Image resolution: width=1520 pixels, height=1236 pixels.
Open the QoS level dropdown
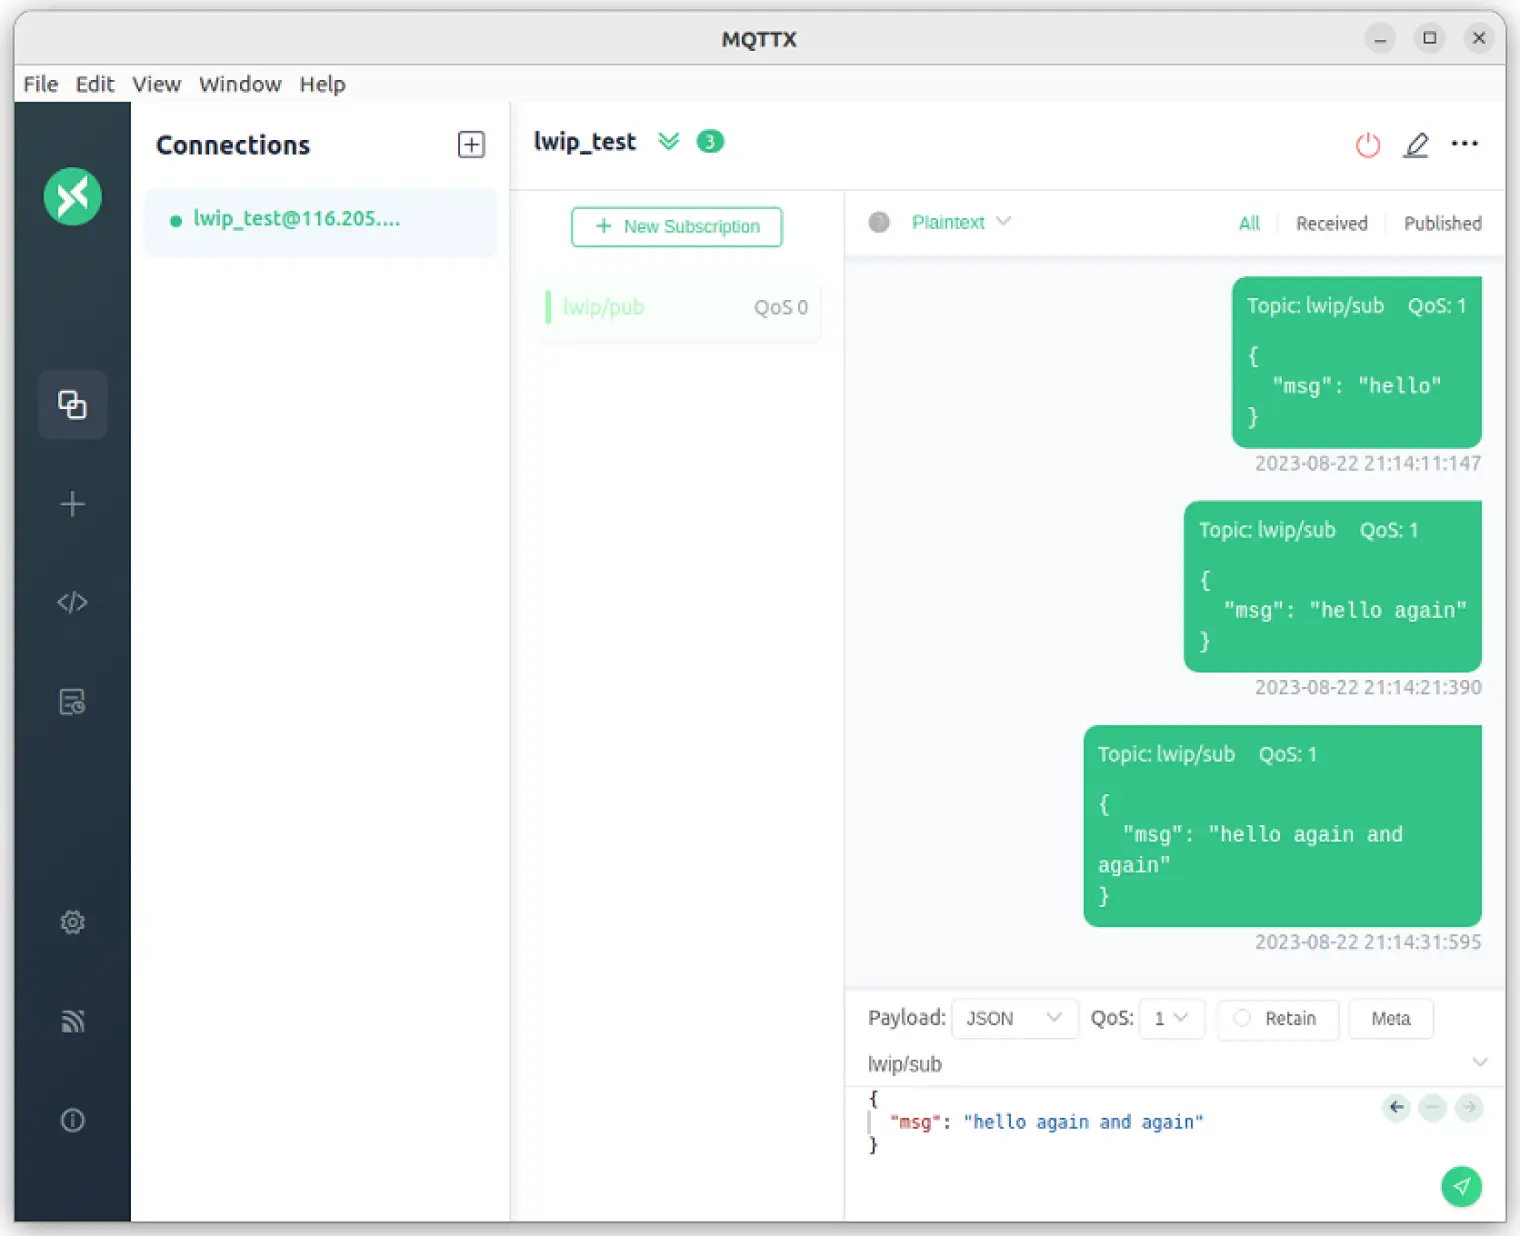click(1171, 1018)
